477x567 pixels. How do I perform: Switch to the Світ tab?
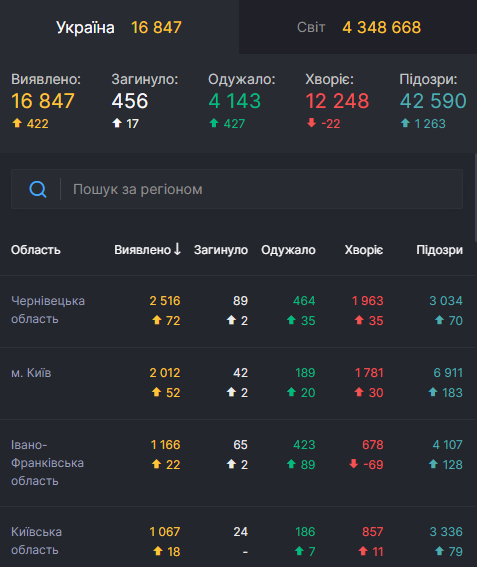[x=358, y=27]
